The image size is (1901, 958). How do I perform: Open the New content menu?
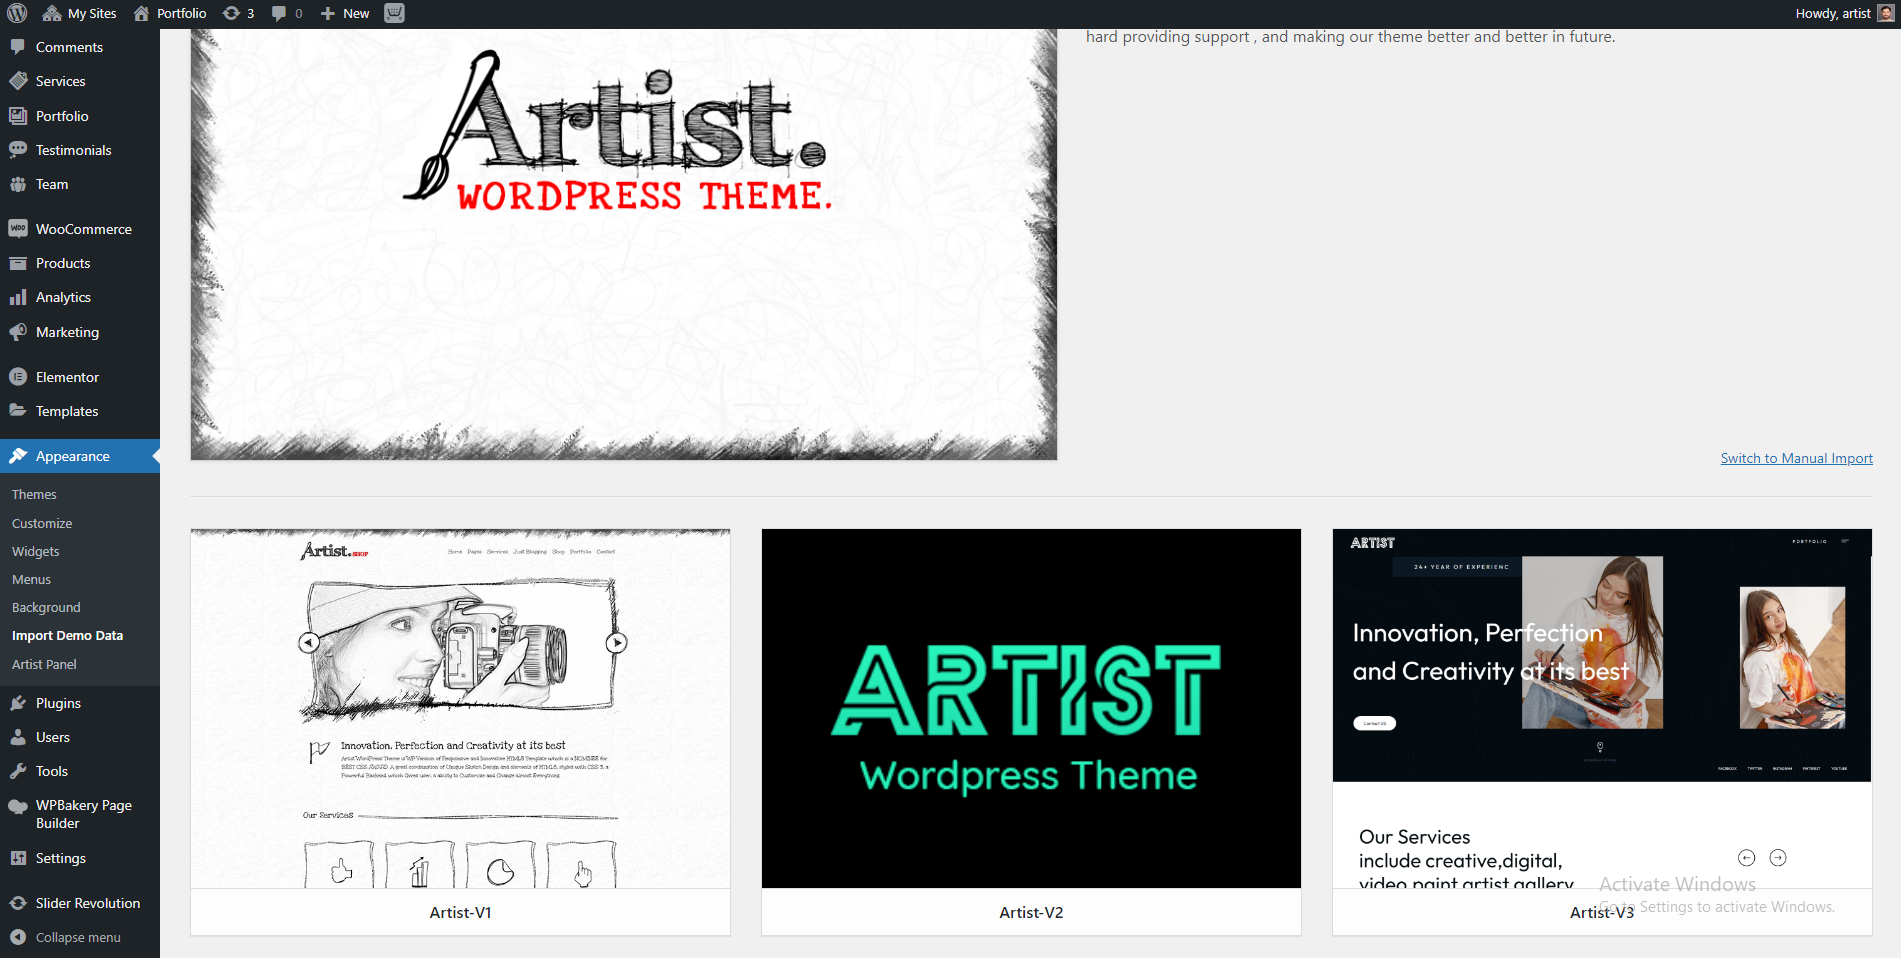point(345,13)
